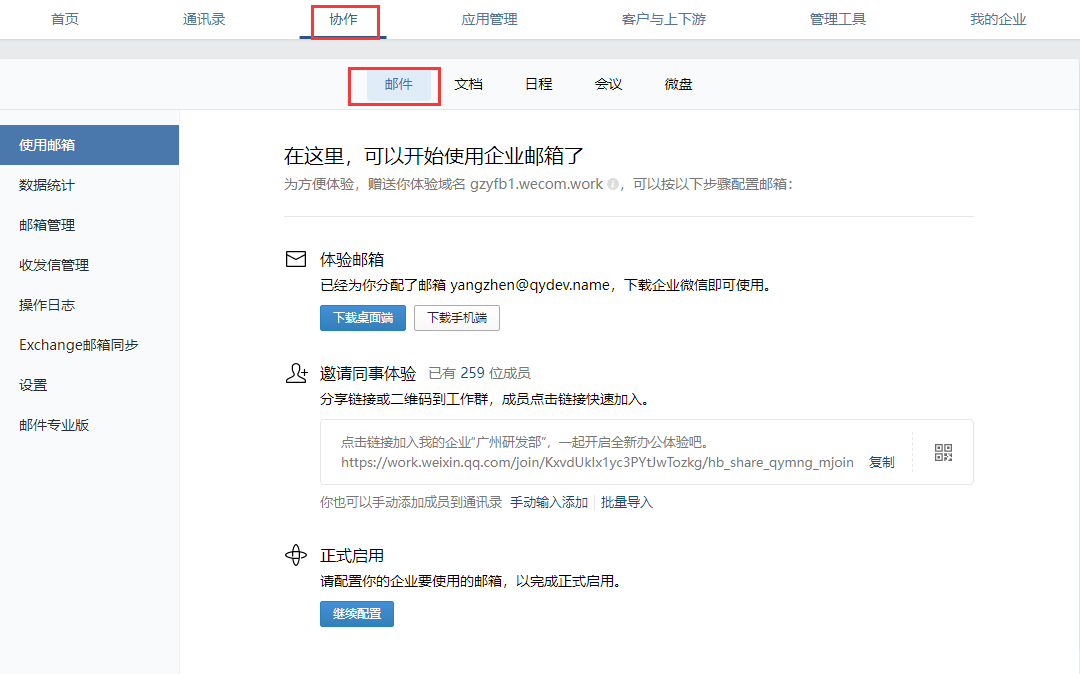Click the envelope icon next to 体验邮箱
1080x674 pixels.
coord(295,259)
